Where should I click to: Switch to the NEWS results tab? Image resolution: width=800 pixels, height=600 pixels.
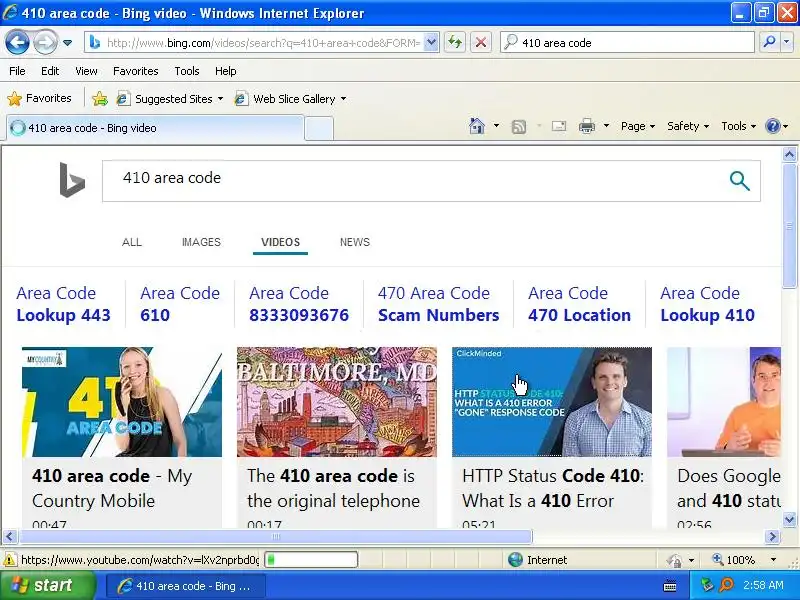[355, 242]
